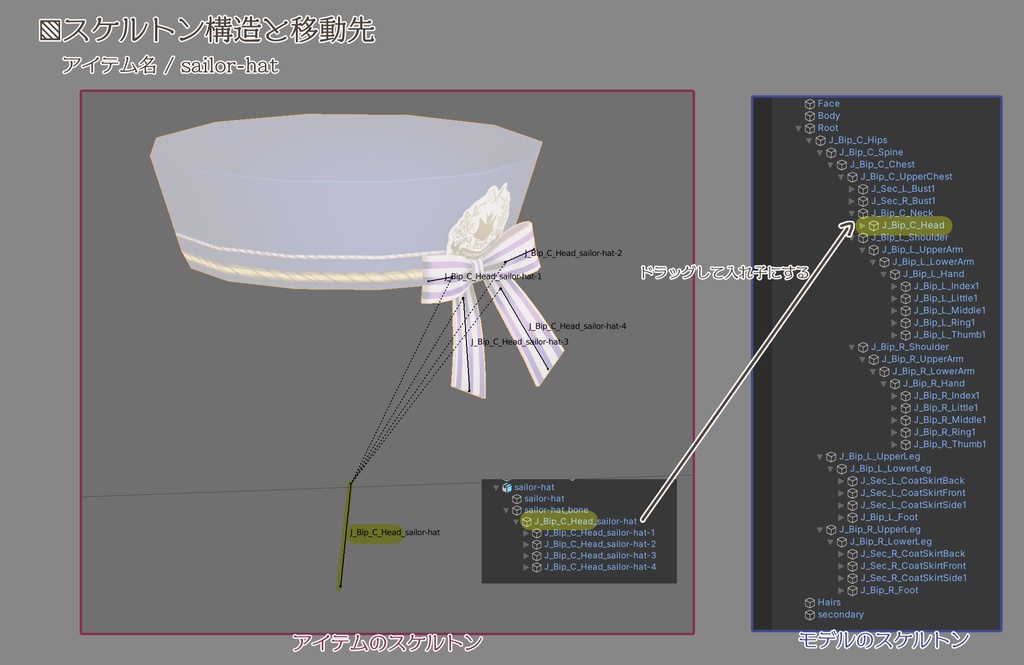The image size is (1024, 665).
Task: Collapse the J_Bip_R_UpperArm arrow
Action: pyautogui.click(x=863, y=359)
